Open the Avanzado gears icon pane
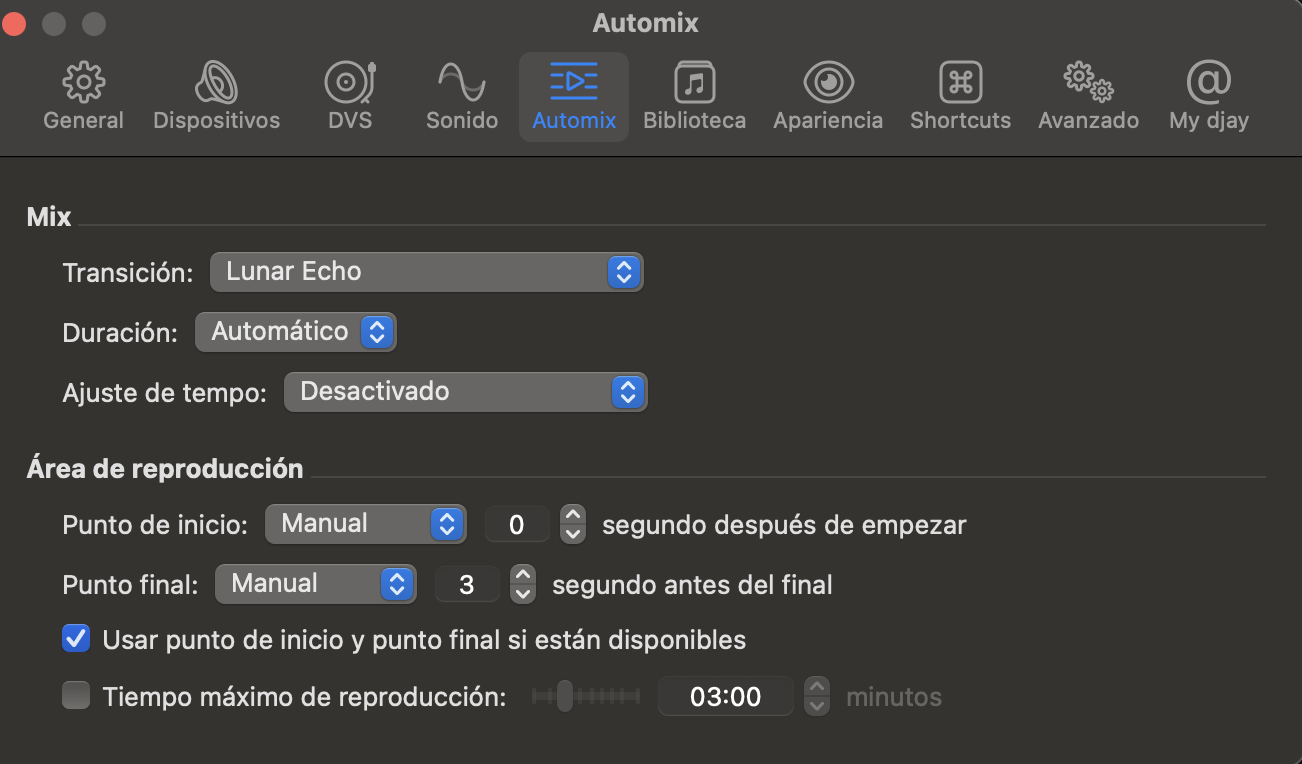1302x764 pixels. tap(1088, 96)
